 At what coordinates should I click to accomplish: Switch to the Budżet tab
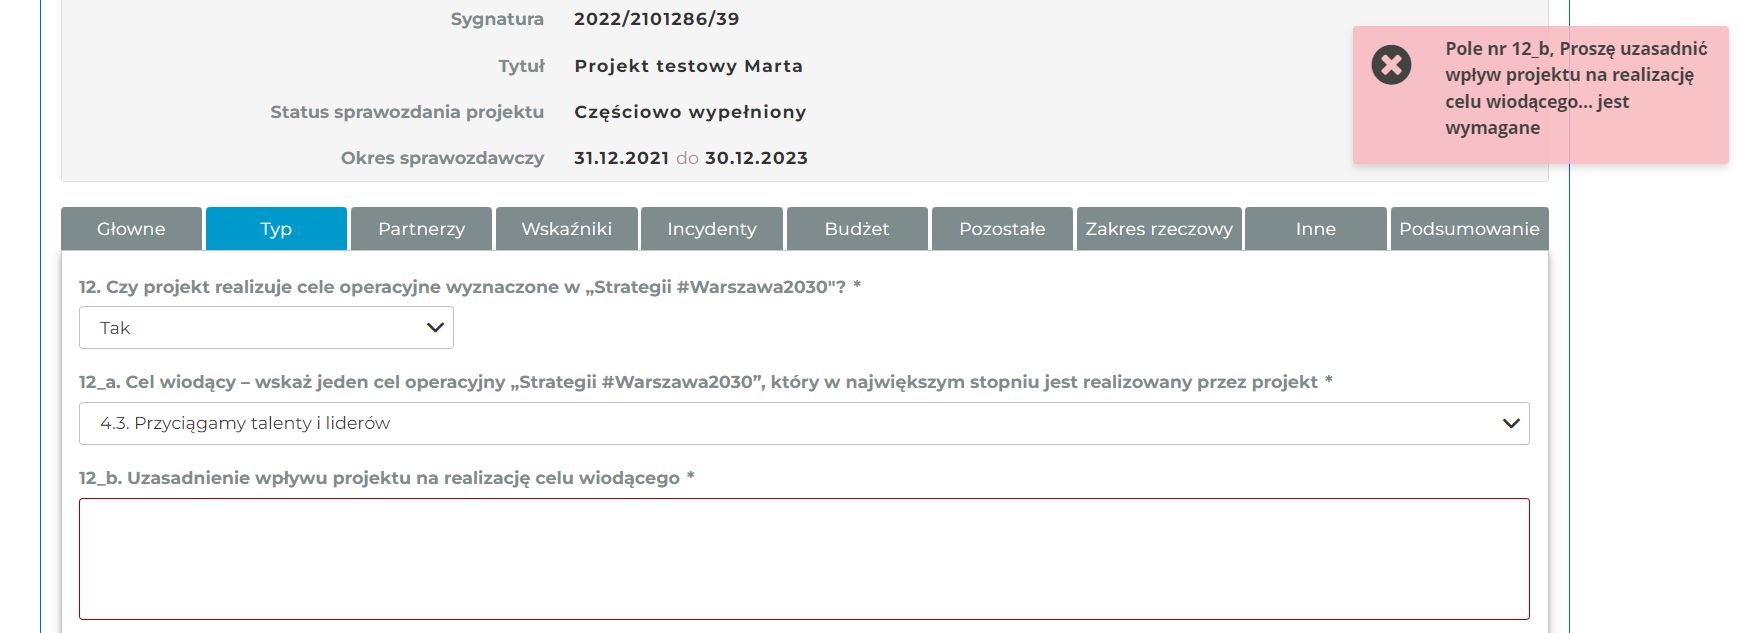click(x=857, y=229)
